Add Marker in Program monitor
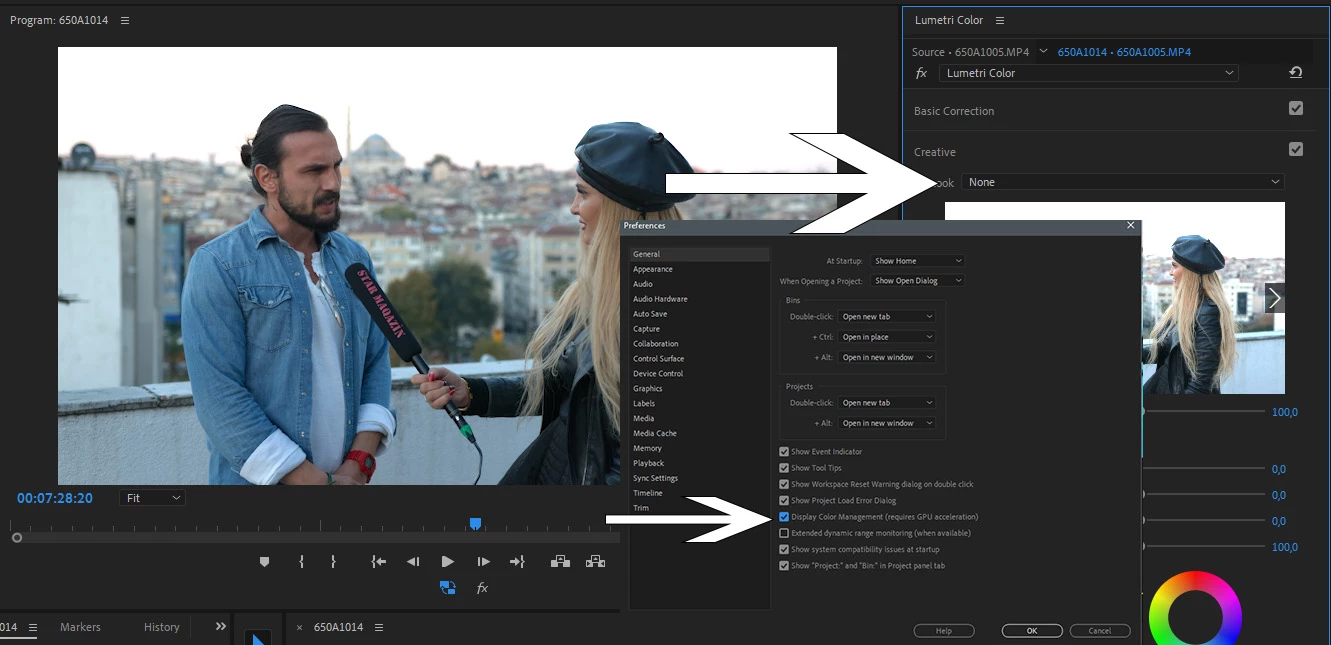Screen dimensions: 1331x645 (x=264, y=562)
